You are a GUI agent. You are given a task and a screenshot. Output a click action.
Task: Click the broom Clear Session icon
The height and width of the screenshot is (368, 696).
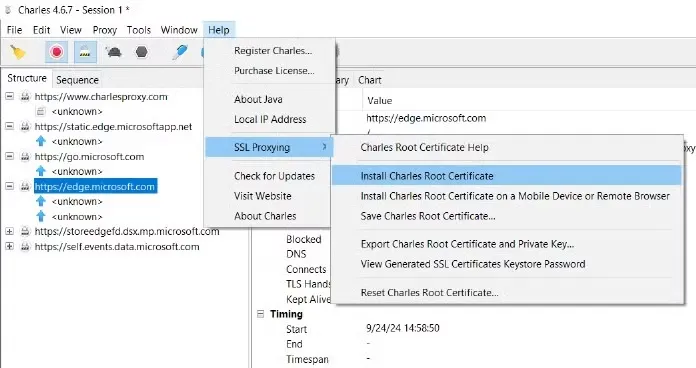(x=18, y=52)
